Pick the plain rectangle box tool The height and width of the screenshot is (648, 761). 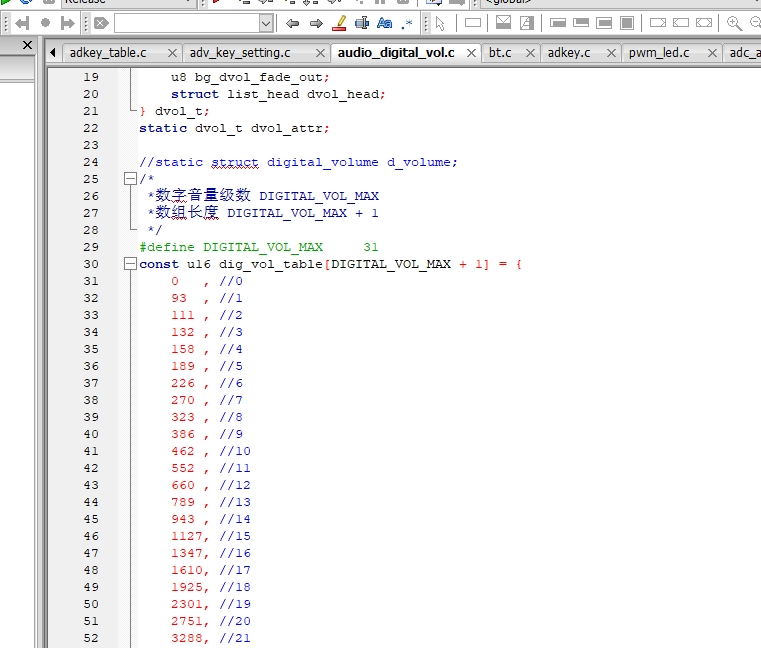pyautogui.click(x=473, y=23)
